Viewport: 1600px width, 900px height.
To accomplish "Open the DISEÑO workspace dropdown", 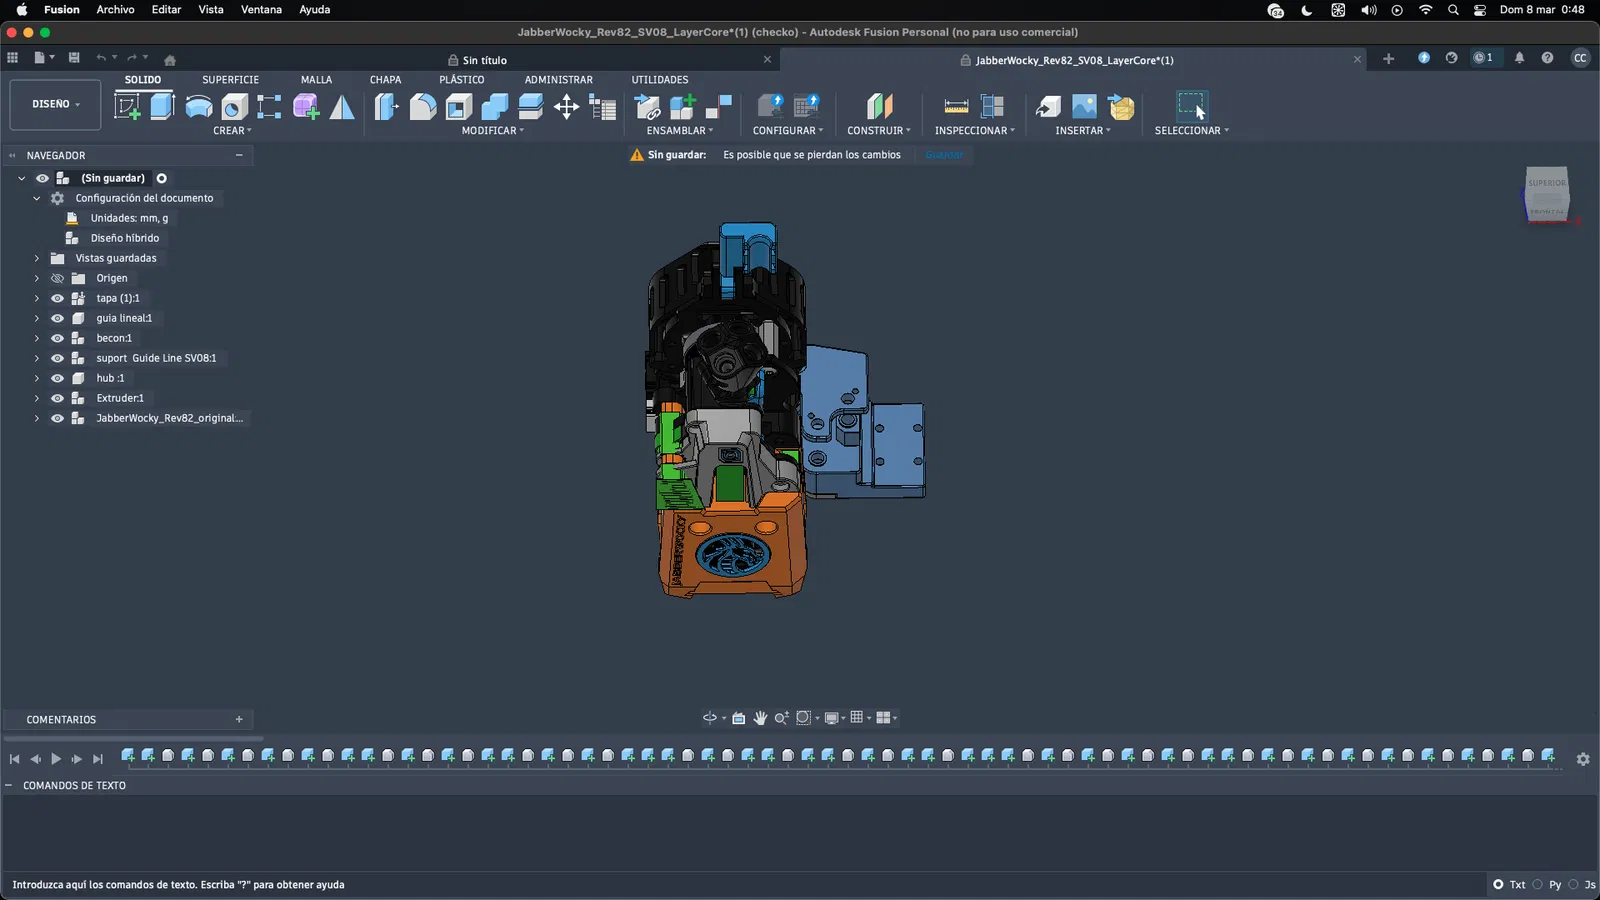I will pos(56,104).
